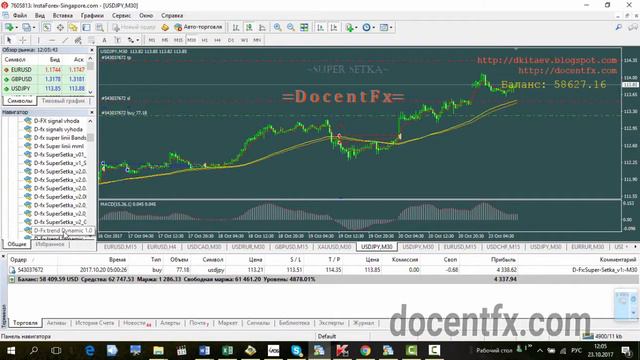Select the Horizontal Line tool
This screenshot has width=640, height=360.
pos(52,40)
